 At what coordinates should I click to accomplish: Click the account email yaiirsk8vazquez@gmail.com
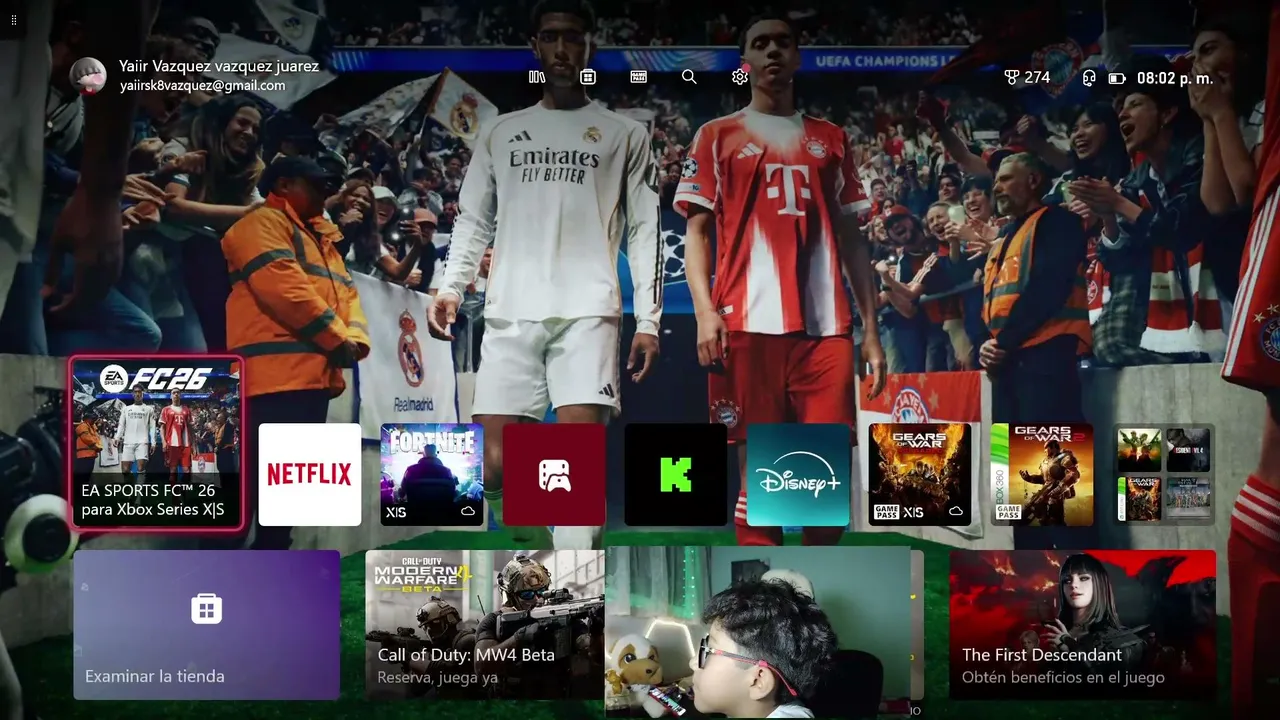[203, 86]
